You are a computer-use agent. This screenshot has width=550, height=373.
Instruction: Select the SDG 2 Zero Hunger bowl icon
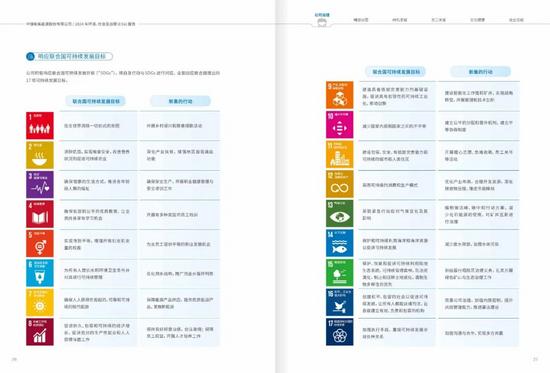(40, 155)
